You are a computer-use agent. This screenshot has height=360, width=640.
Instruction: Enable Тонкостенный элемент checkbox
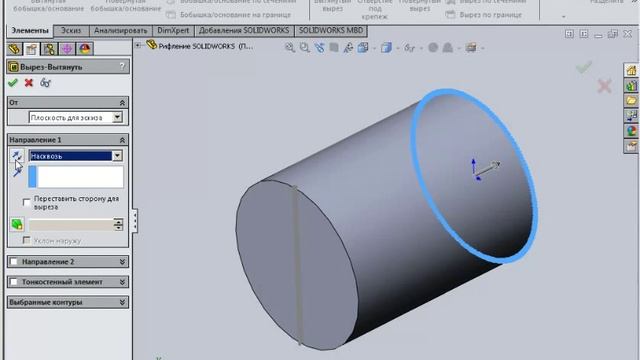click(14, 282)
